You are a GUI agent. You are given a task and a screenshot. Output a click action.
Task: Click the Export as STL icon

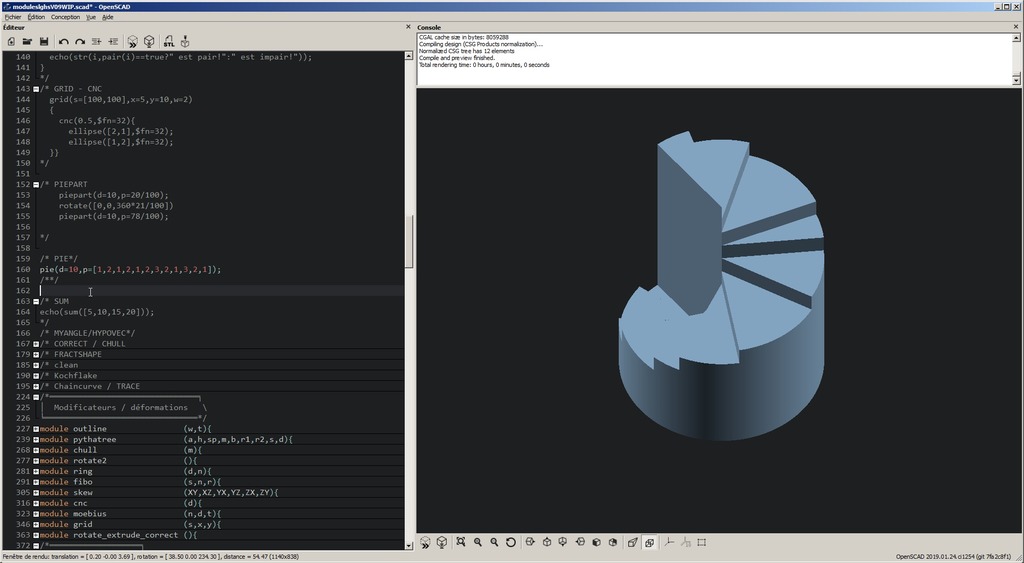168,41
